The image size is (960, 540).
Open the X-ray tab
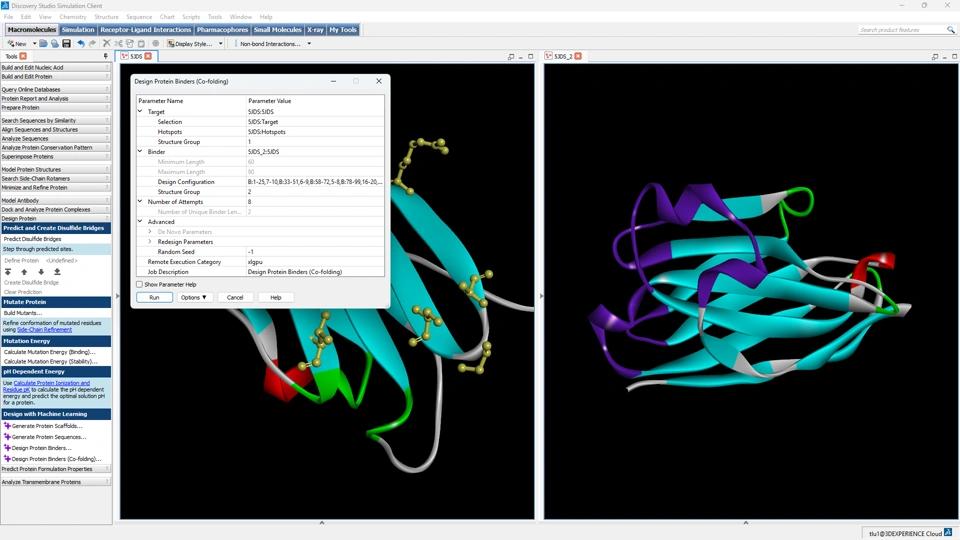click(x=315, y=29)
